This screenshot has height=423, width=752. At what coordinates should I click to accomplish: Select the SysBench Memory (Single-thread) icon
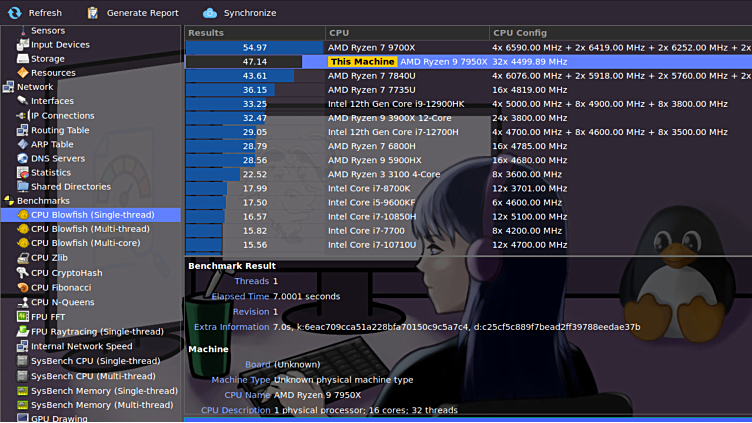pos(22,390)
